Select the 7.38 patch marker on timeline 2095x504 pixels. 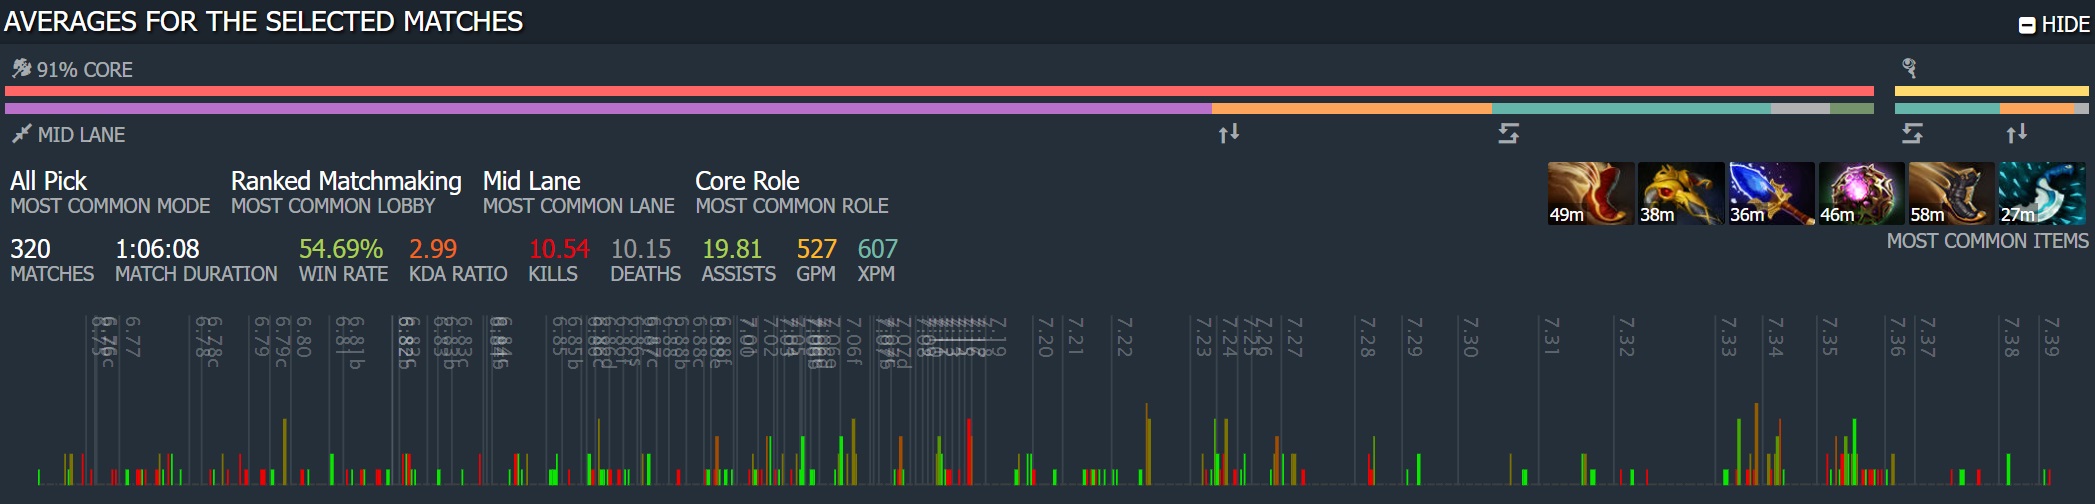point(2010,337)
